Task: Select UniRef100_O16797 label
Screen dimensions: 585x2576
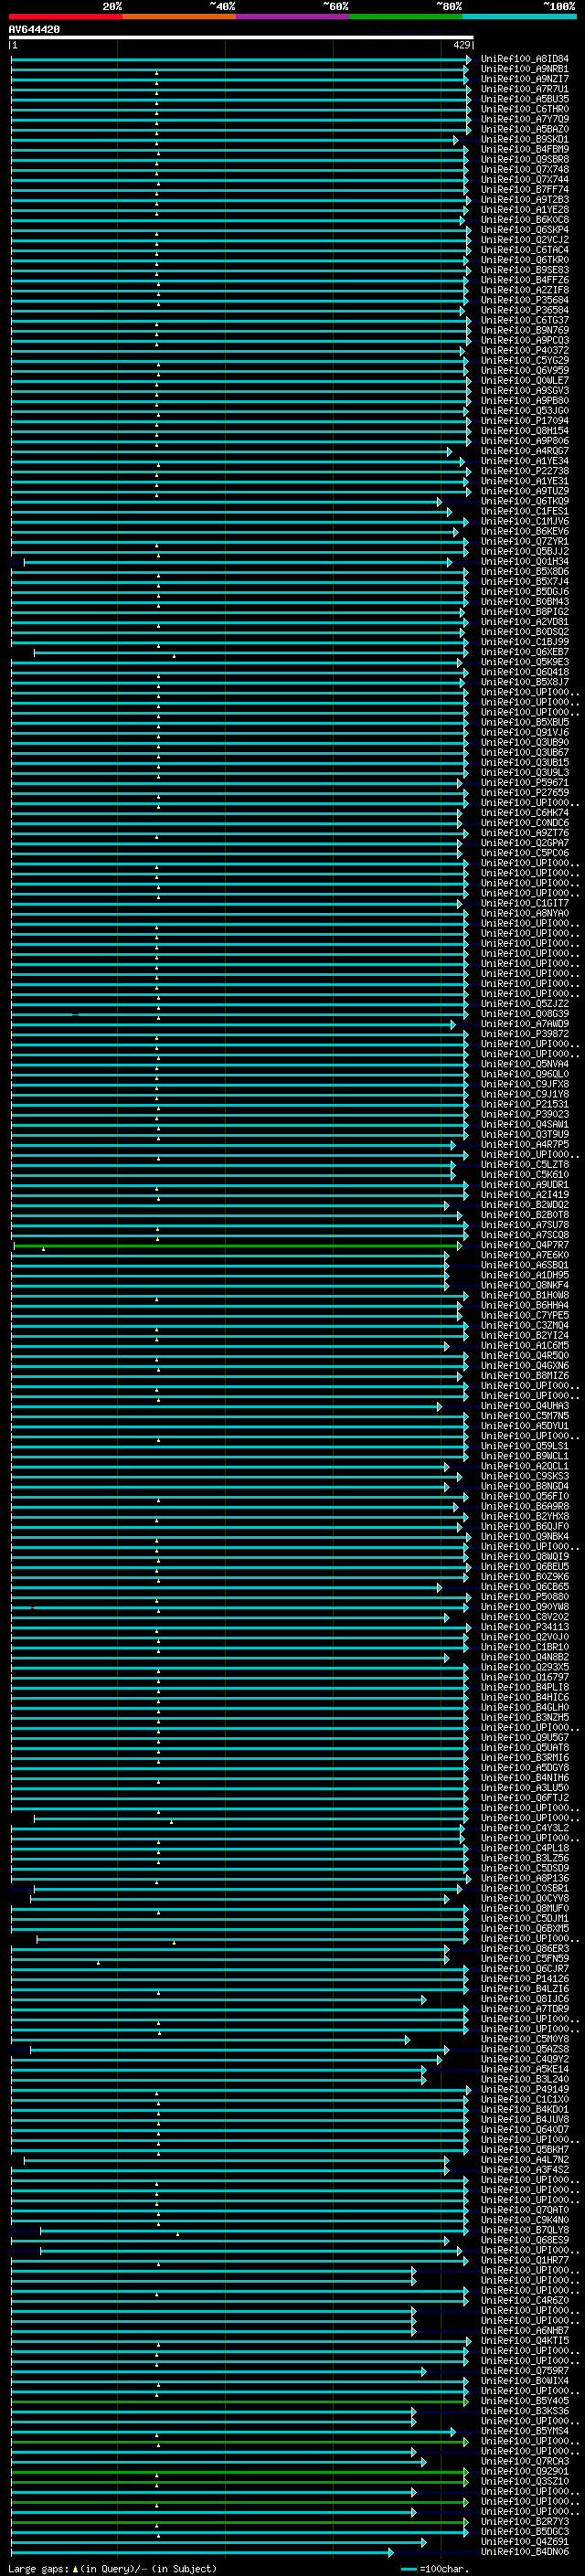Action: pos(525,1677)
